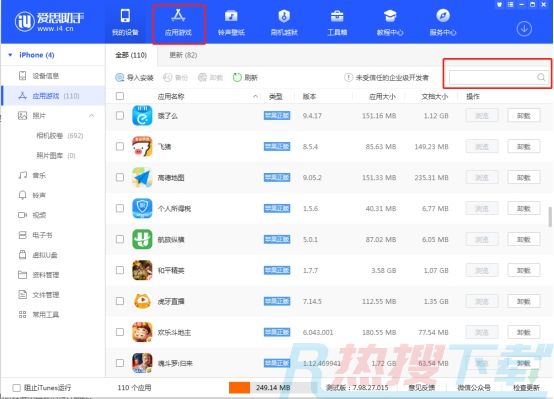
Task: Click the 备份 toolbar button
Action: [x=176, y=77]
